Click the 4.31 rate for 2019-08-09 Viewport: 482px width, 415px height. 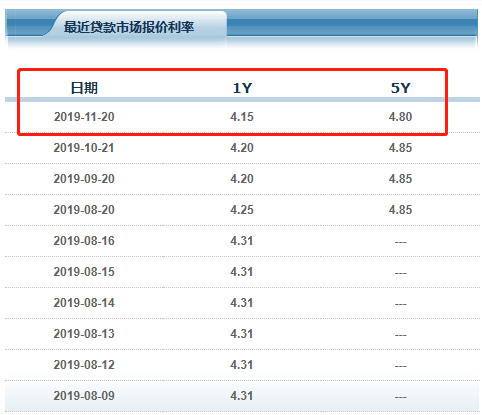[x=242, y=396]
